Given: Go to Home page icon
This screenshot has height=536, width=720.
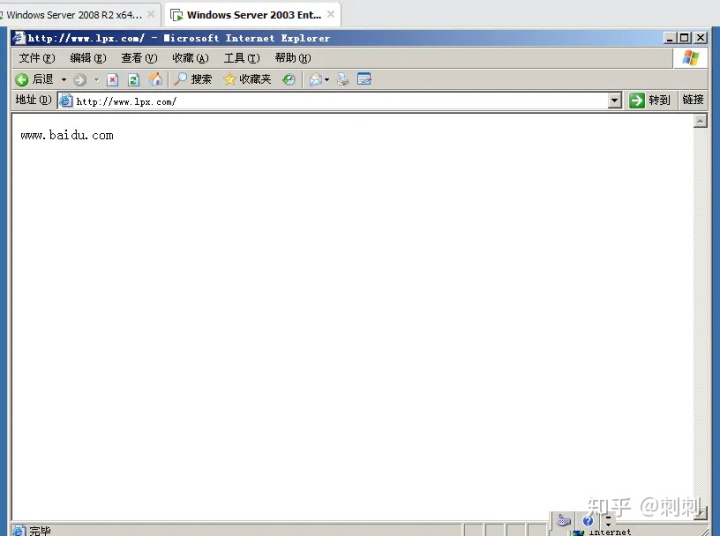Looking at the screenshot, I should point(156,79).
